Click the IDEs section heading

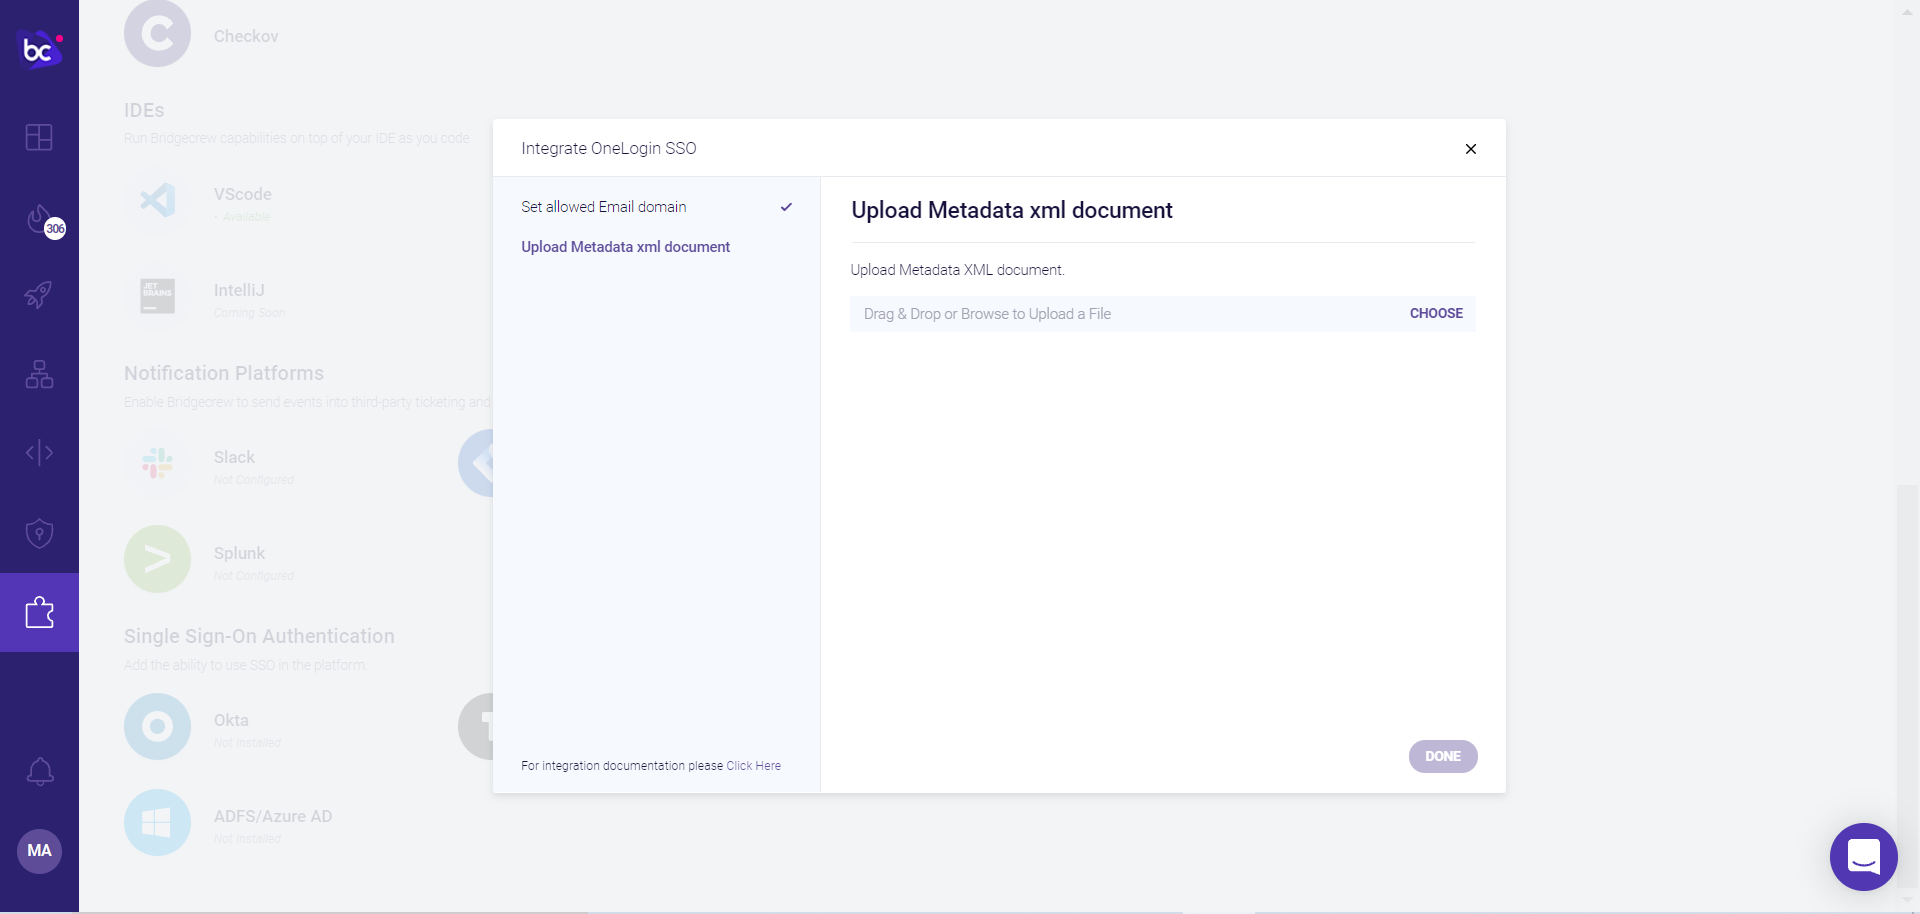[x=144, y=110]
